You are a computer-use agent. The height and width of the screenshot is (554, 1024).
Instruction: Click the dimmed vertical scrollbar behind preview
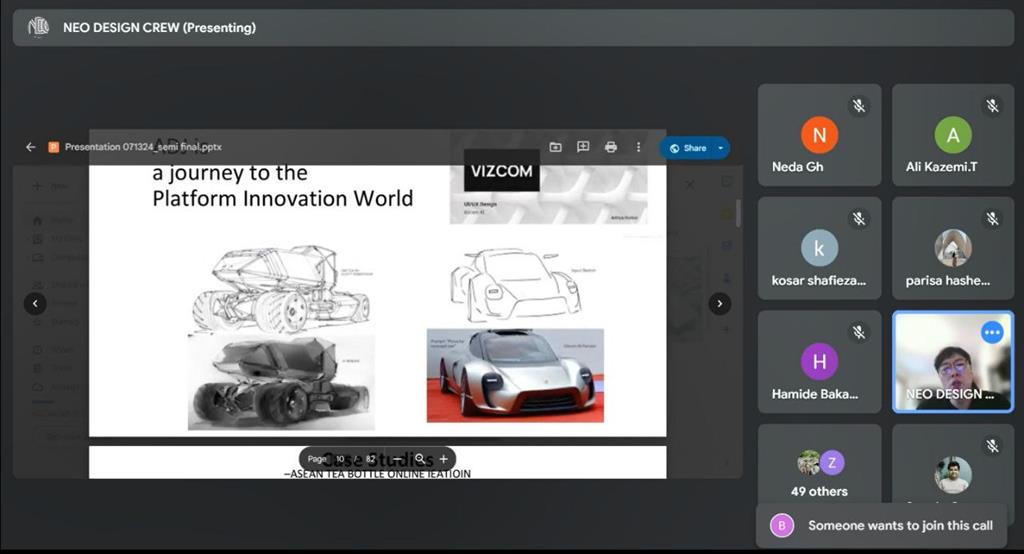point(738,214)
